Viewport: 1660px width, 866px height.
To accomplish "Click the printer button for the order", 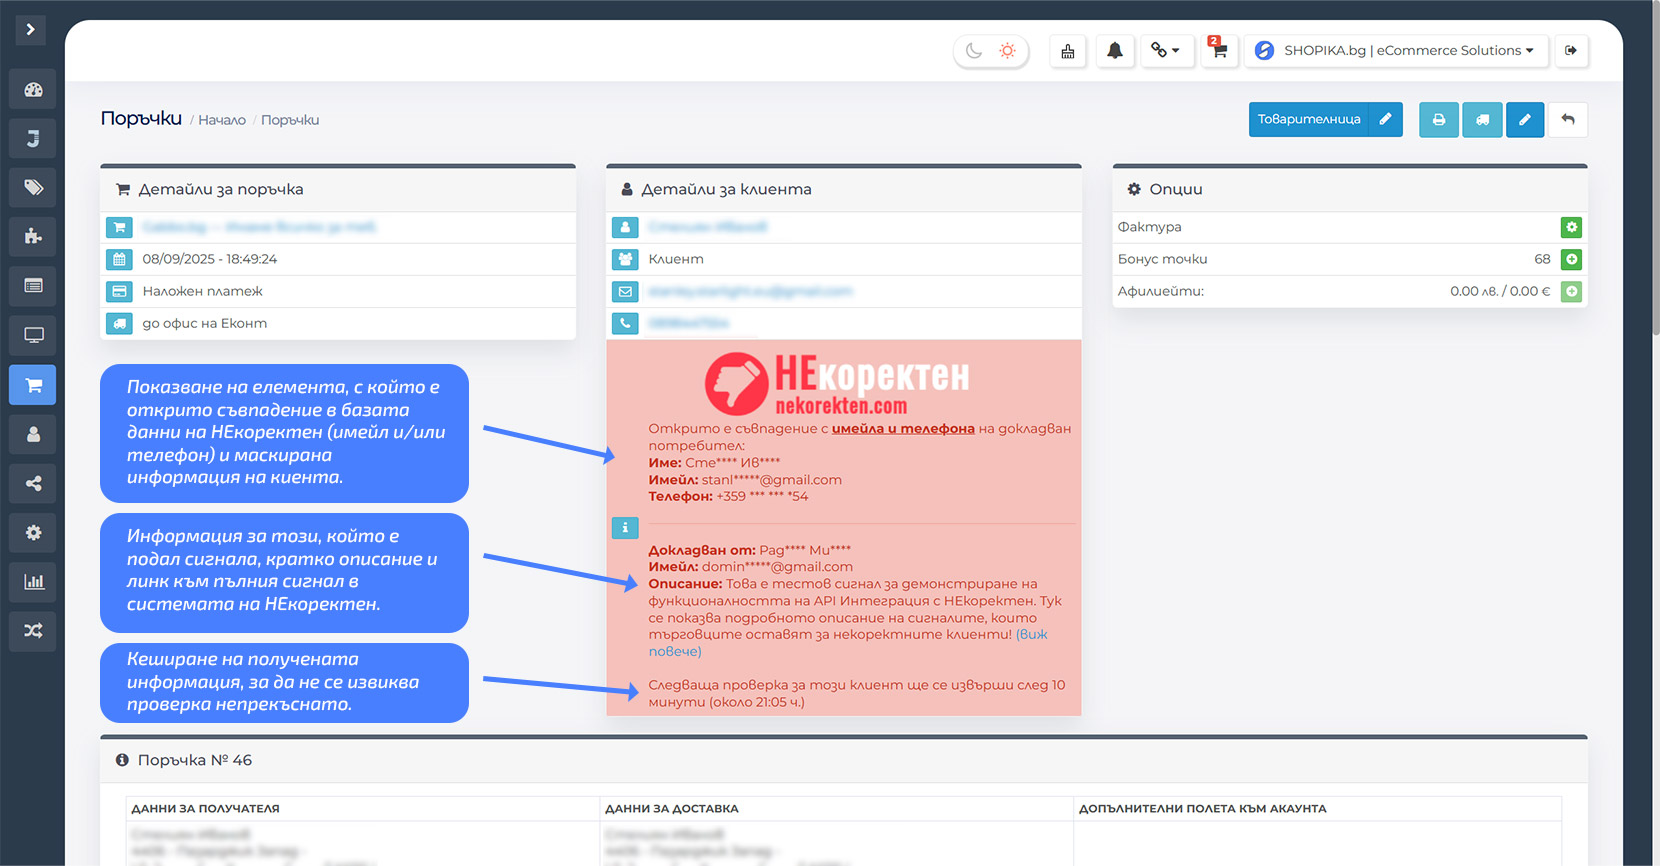I will [x=1438, y=120].
